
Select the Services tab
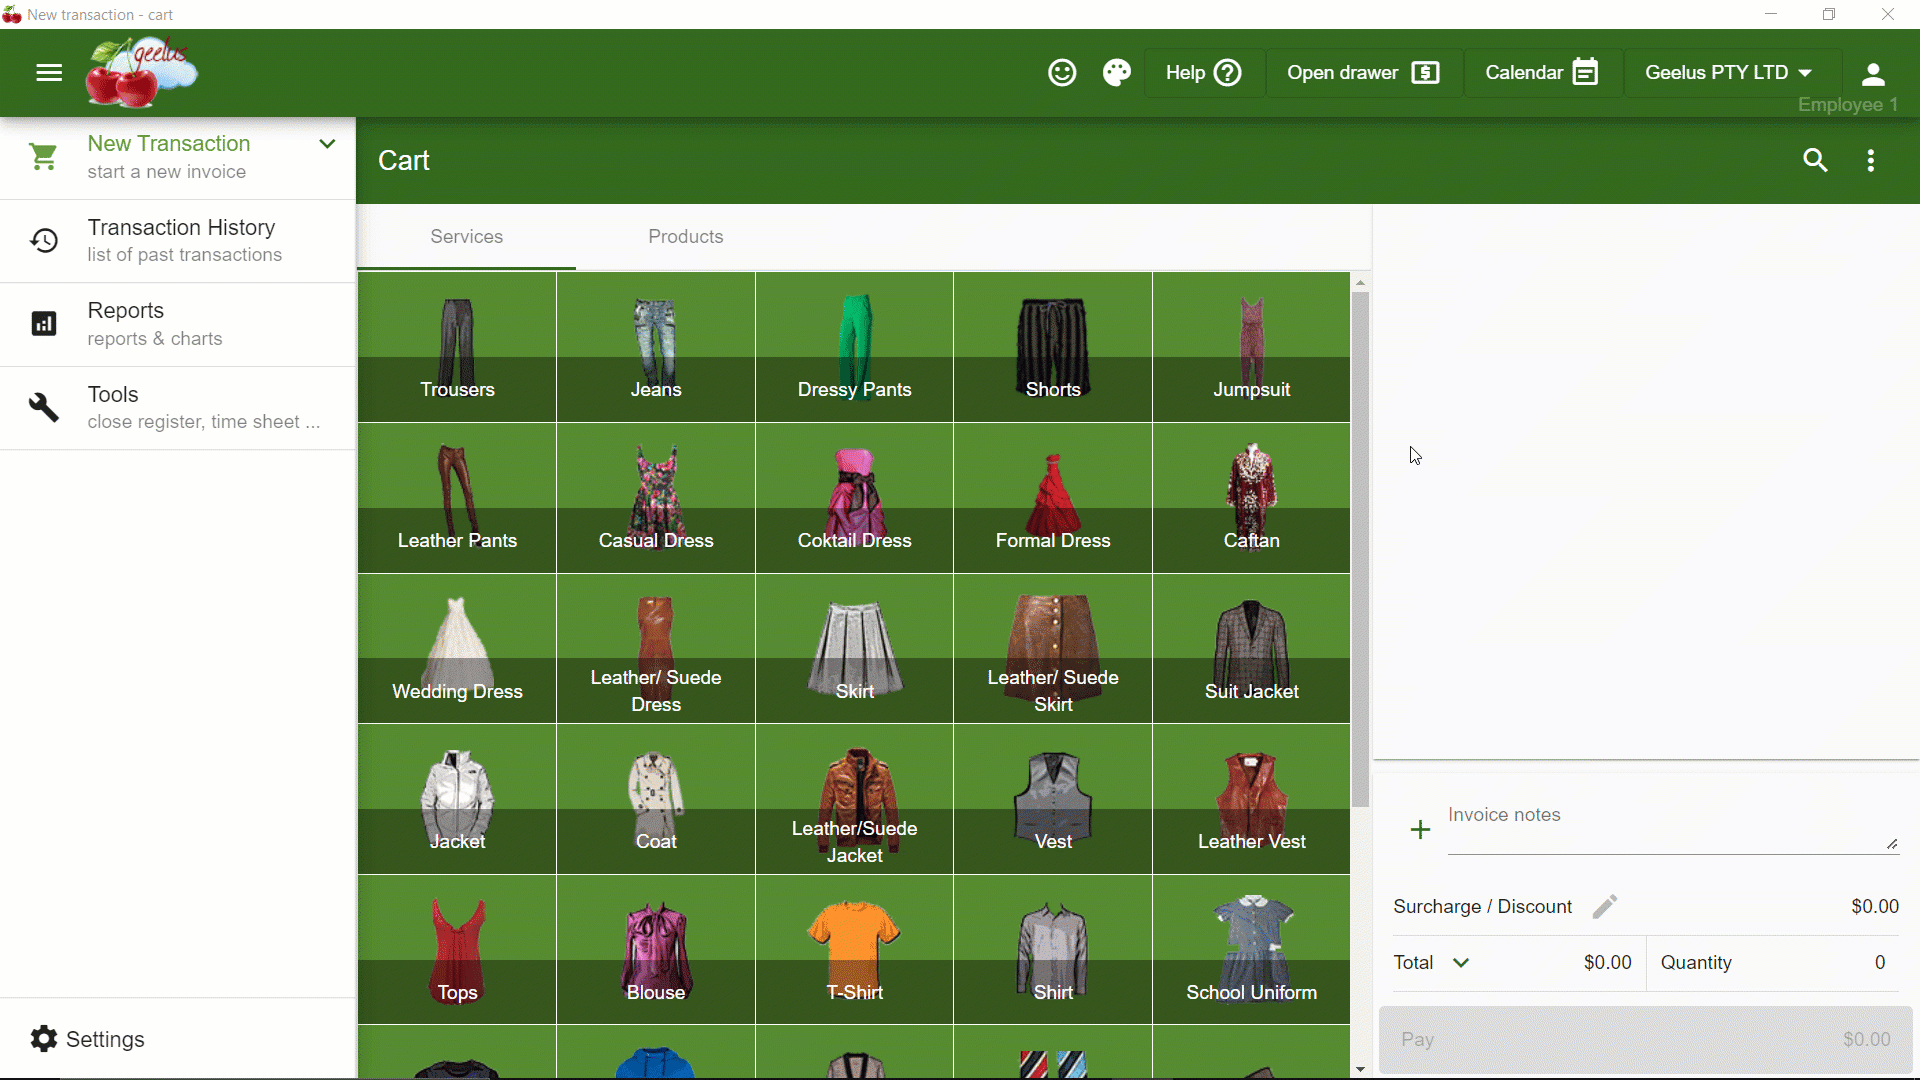click(x=466, y=237)
